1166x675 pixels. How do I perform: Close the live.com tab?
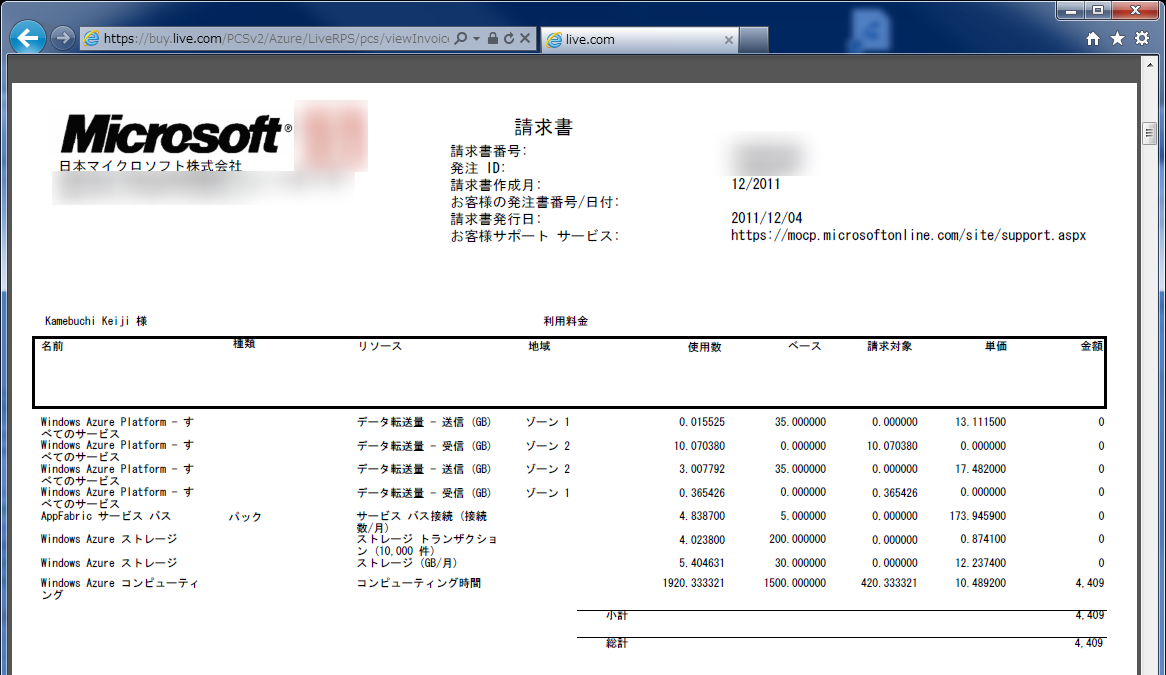click(729, 40)
